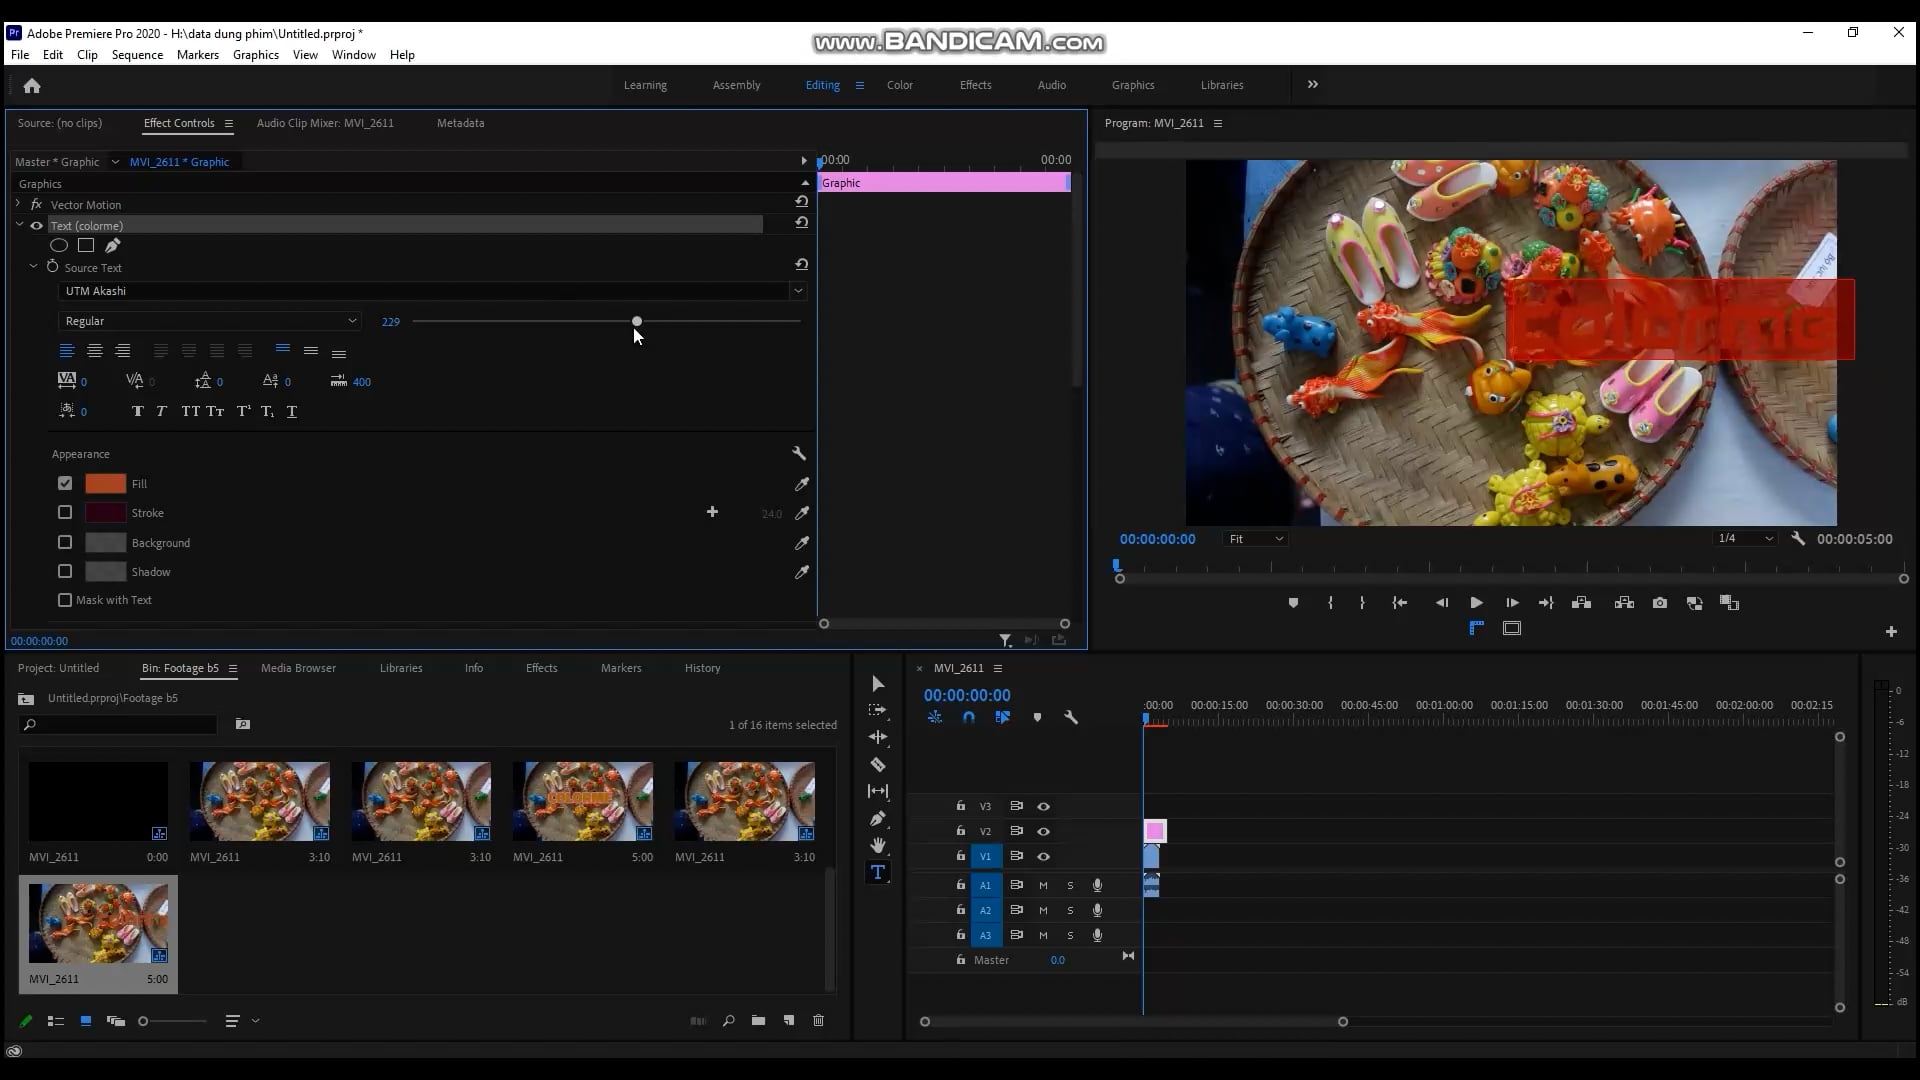
Task: Hide track V2 with eye icon
Action: click(x=1043, y=832)
